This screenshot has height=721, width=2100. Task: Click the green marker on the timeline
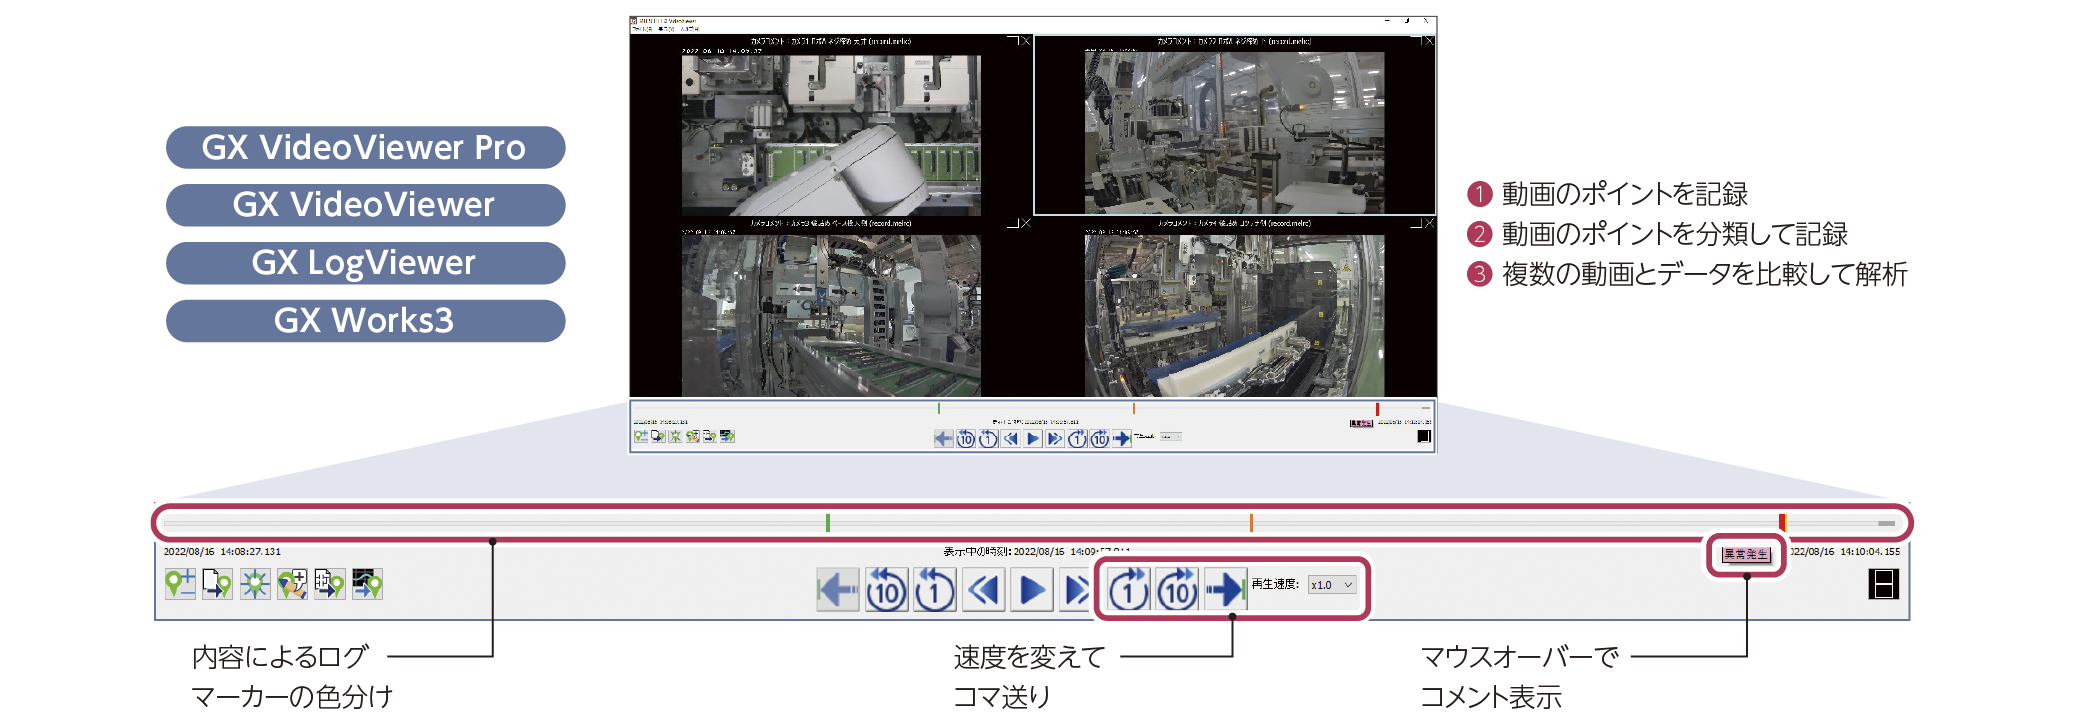click(828, 523)
